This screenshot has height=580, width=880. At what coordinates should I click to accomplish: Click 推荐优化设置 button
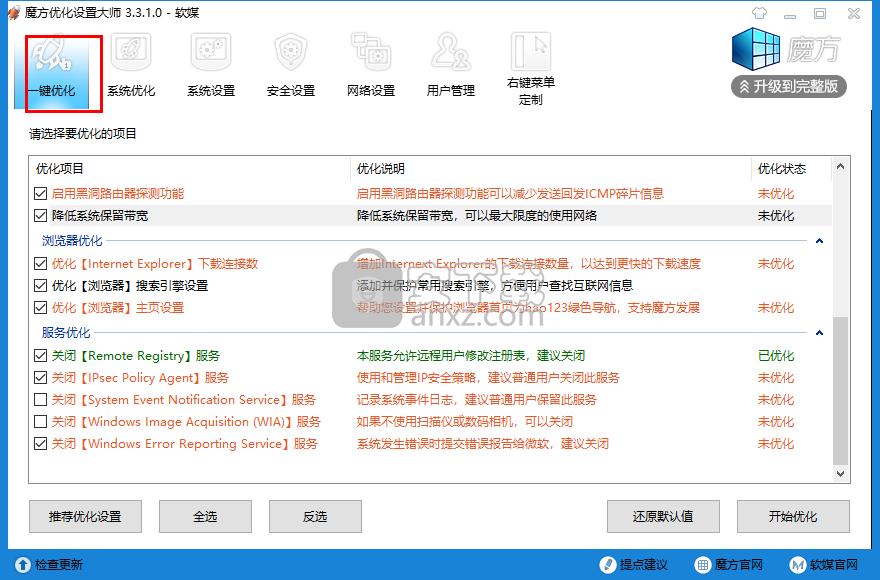pyautogui.click(x=85, y=517)
